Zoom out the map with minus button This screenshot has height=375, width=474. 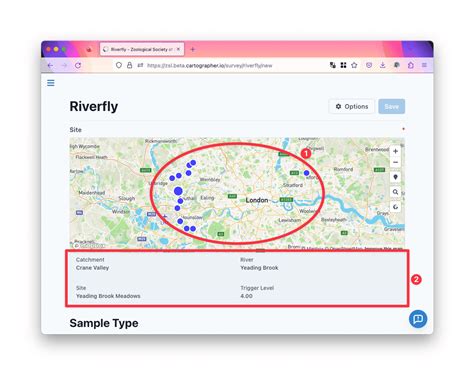click(395, 162)
